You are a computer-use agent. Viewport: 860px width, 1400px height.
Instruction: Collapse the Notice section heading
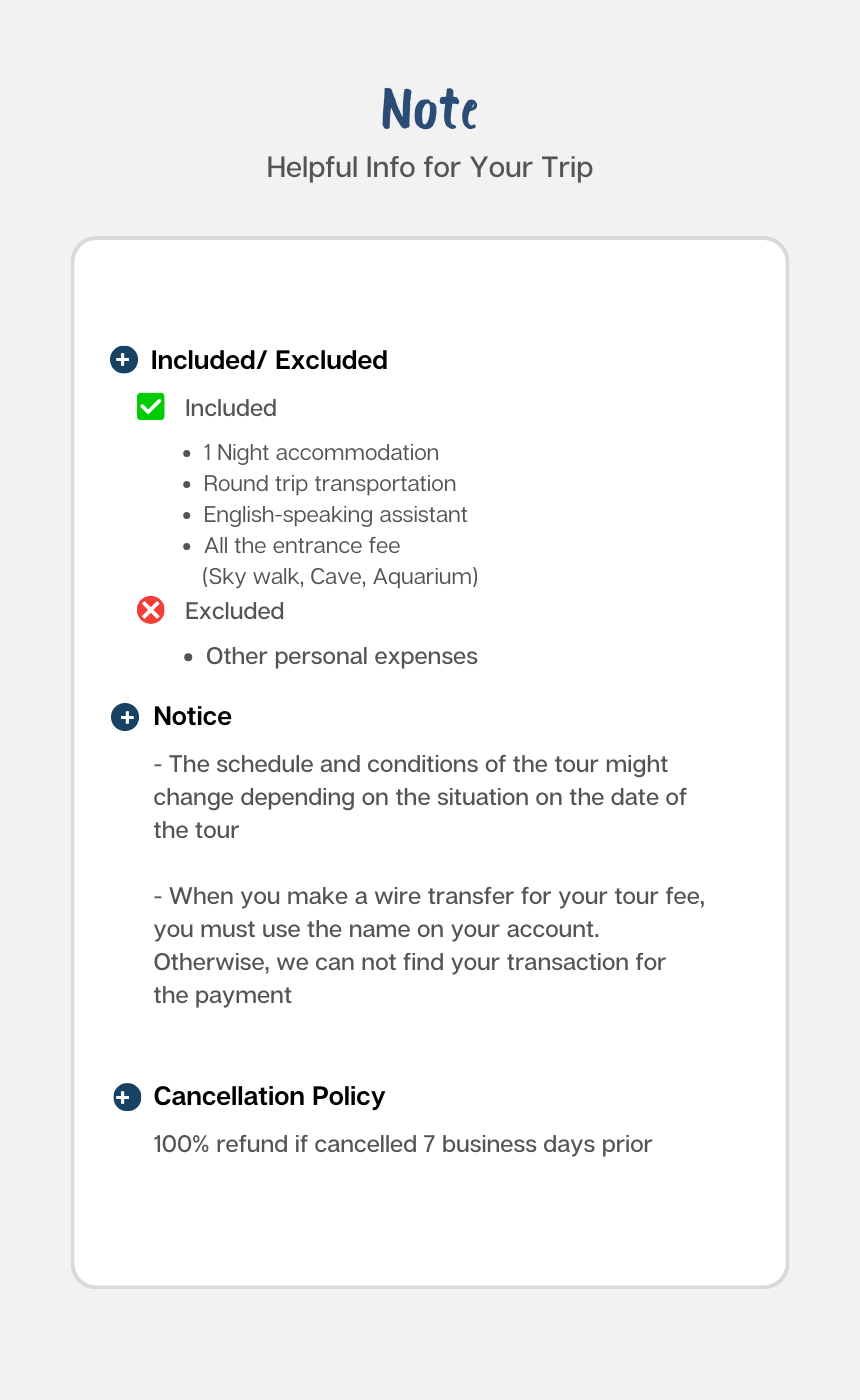point(192,716)
